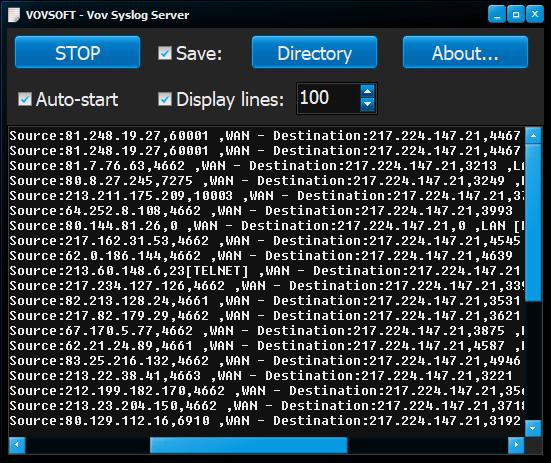551x463 pixels.
Task: Close the Vov Syslog Server window
Action: pos(535,14)
